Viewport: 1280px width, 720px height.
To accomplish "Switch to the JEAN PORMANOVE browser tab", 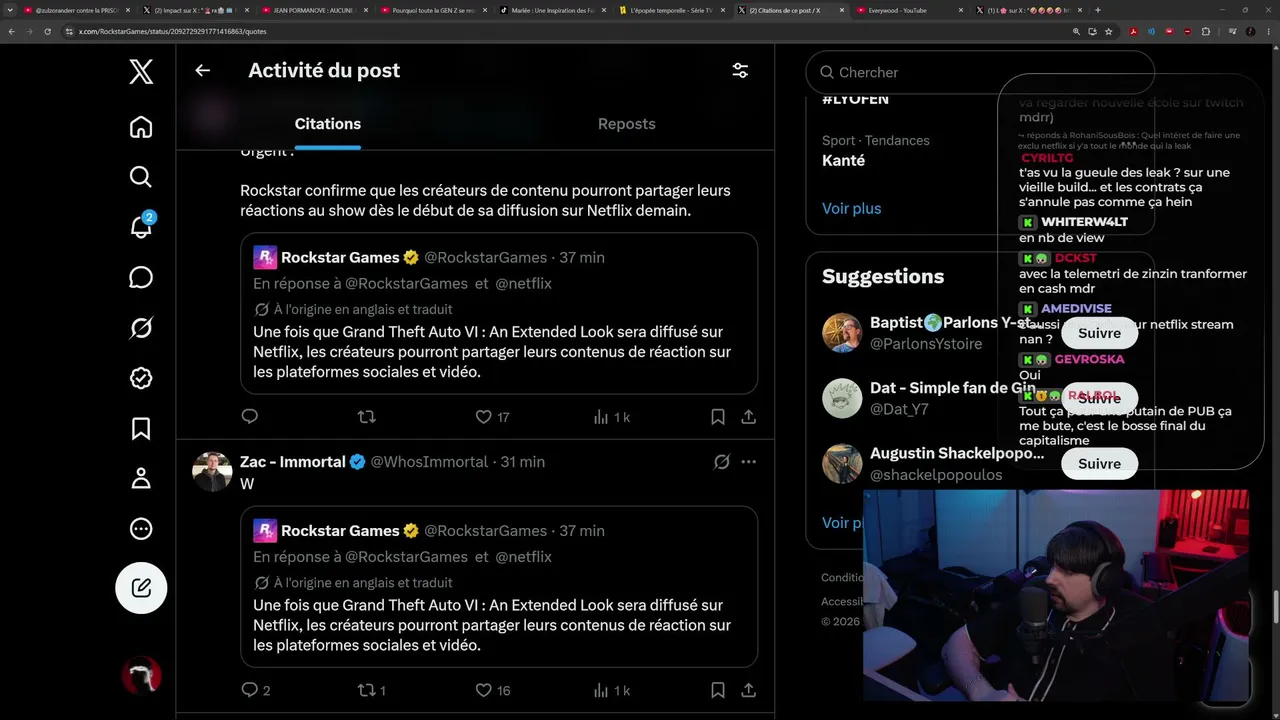I will (x=315, y=10).
